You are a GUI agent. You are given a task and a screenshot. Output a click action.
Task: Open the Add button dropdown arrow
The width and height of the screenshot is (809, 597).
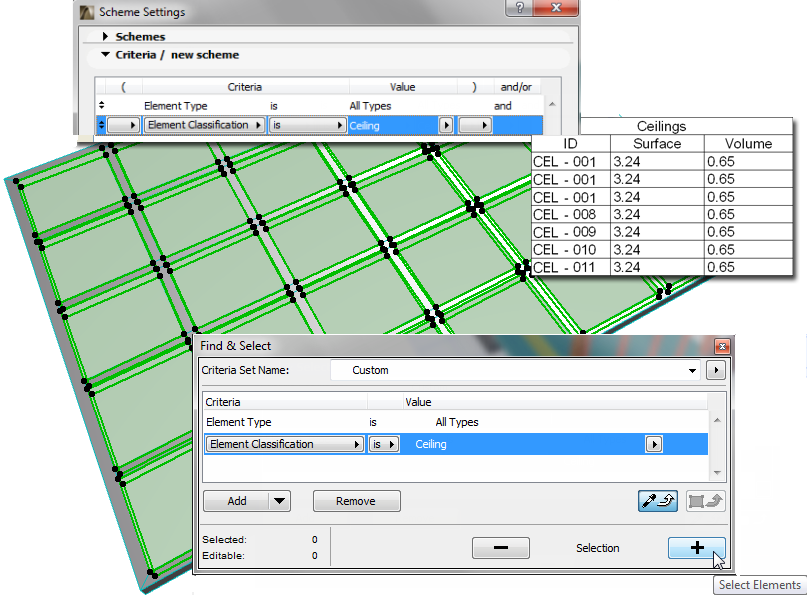279,501
